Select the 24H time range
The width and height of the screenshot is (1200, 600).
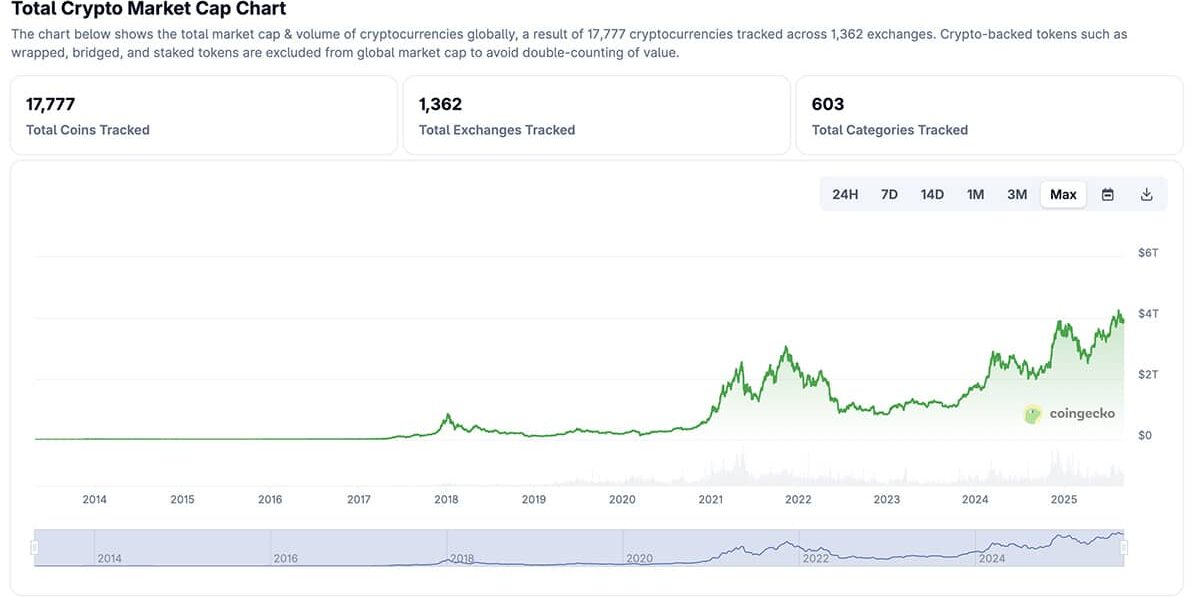coord(845,194)
